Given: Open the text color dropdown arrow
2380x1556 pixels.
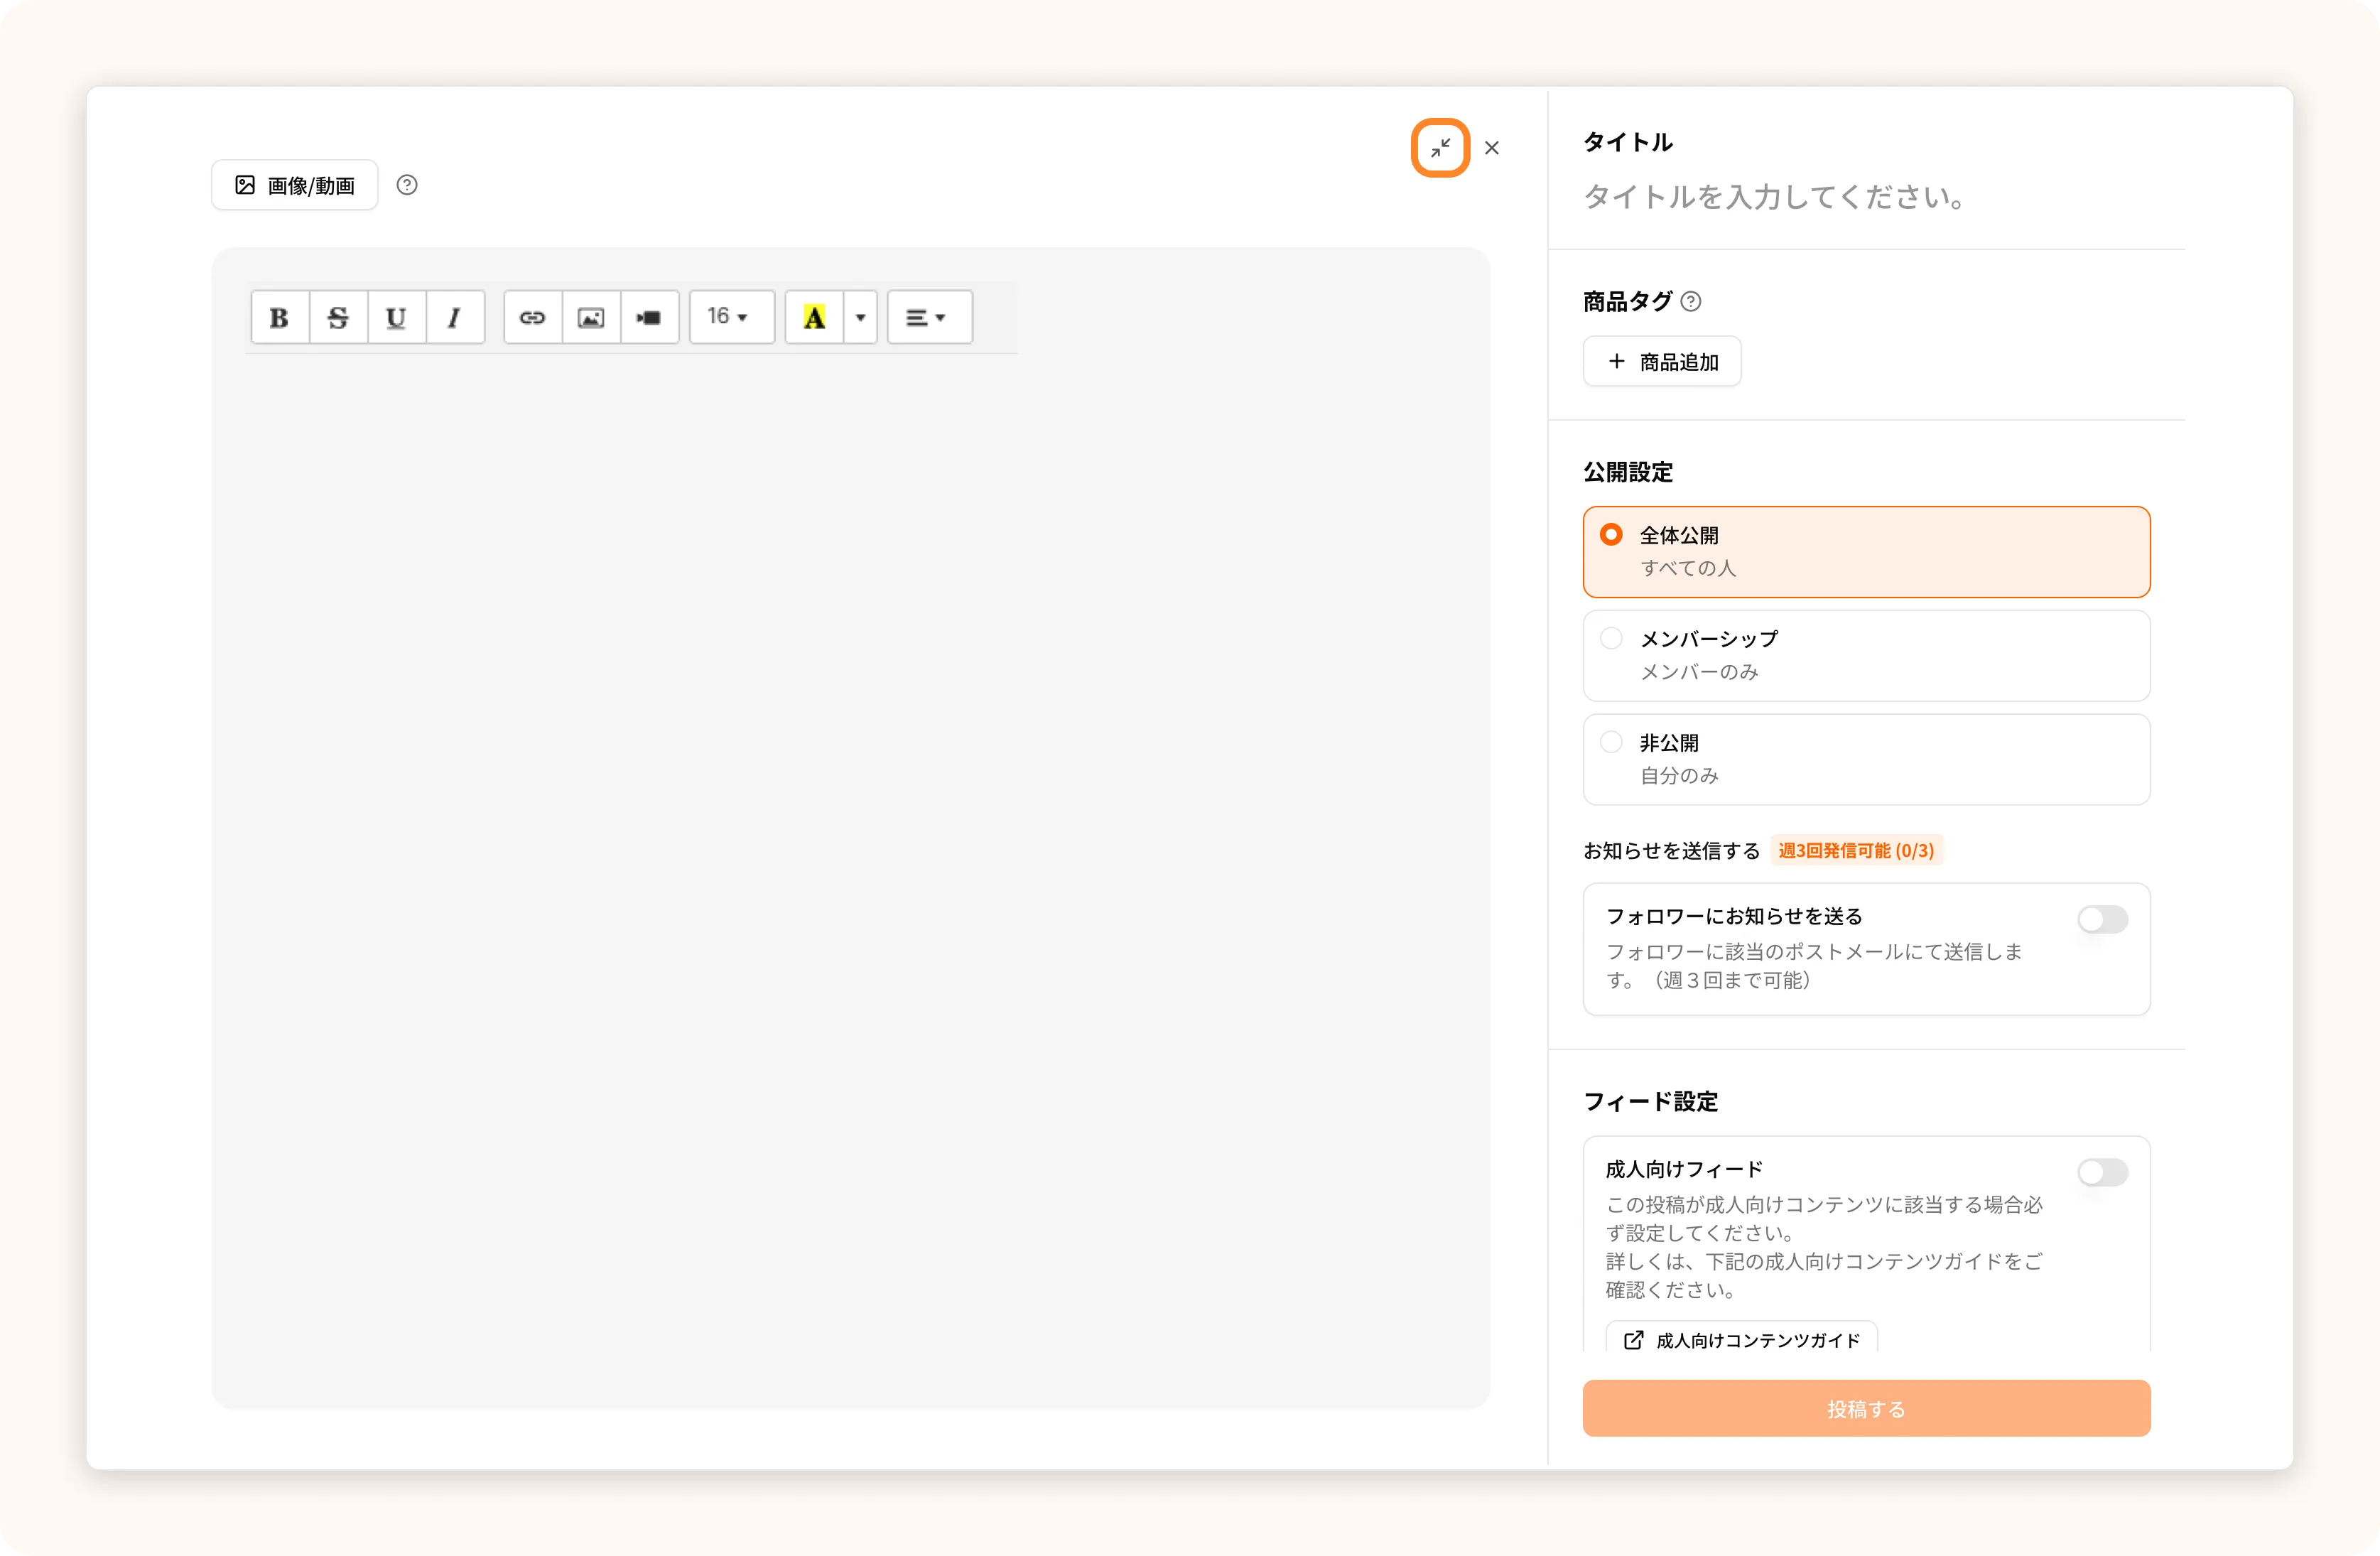Looking at the screenshot, I should coord(860,318).
